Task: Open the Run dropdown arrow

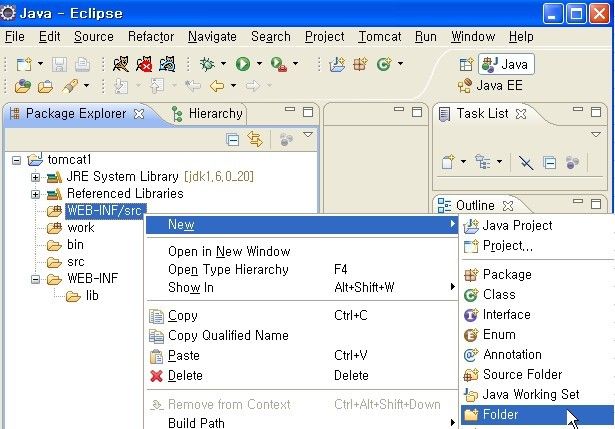Action: click(x=259, y=64)
